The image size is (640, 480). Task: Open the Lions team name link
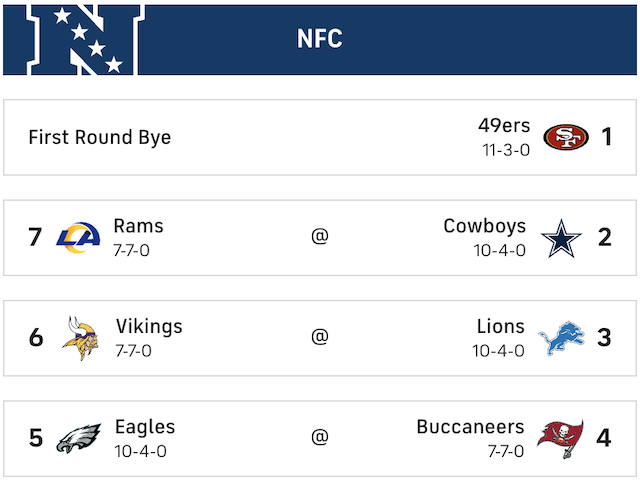point(500,326)
